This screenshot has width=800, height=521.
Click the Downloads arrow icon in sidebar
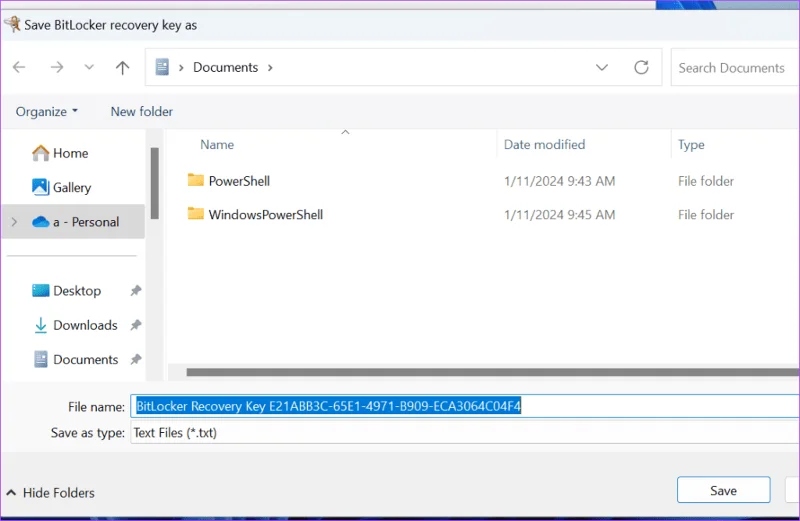click(x=40, y=326)
